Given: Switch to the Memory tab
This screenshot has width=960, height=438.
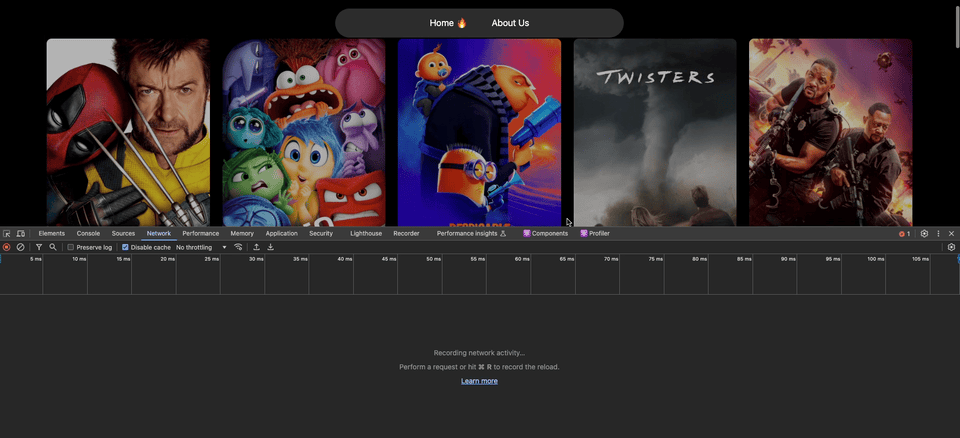Looking at the screenshot, I should pyautogui.click(x=242, y=233).
